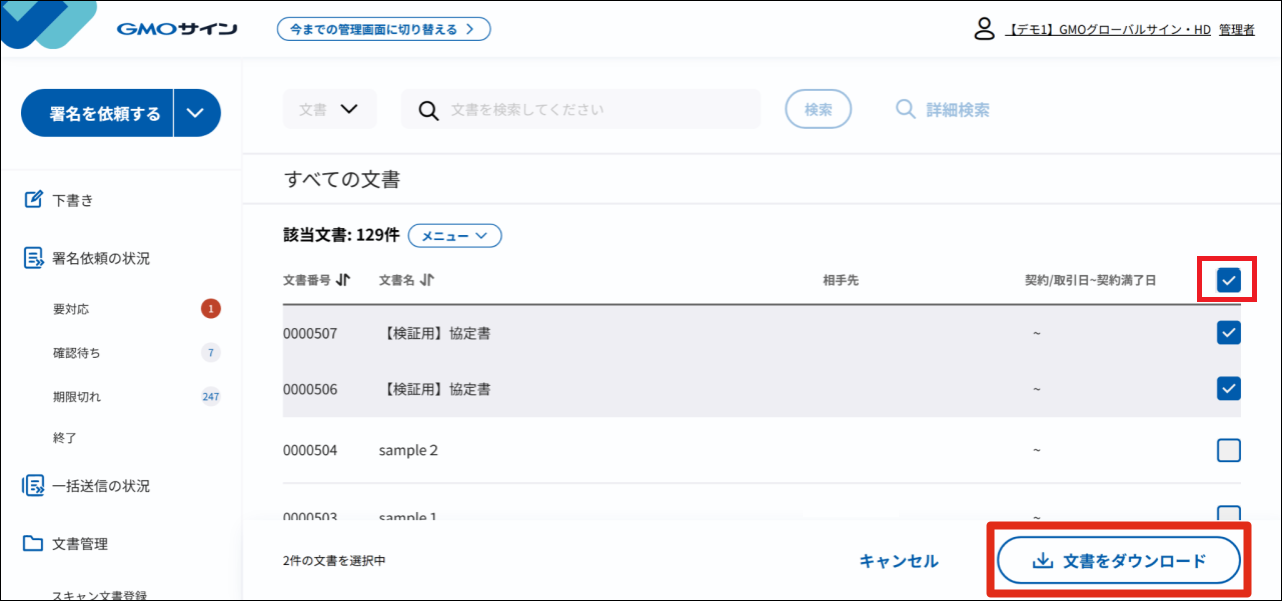Screen dimensions: 1282x601
Task: Click the Drafts (下書き) pencil icon
Action: [34, 200]
